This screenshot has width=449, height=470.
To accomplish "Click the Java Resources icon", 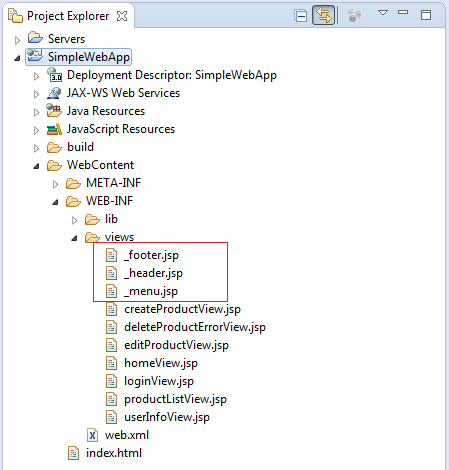I will click(x=54, y=110).
